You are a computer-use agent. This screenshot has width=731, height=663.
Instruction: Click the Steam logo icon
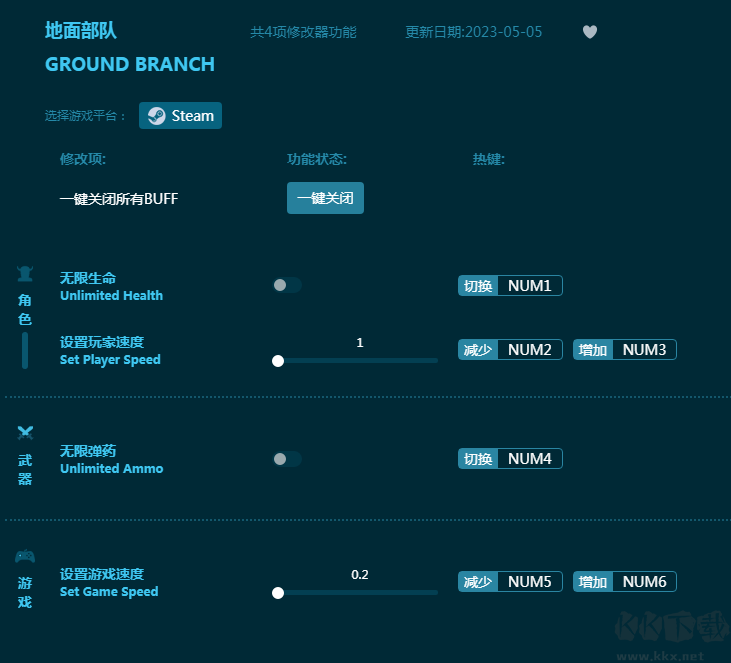pyautogui.click(x=157, y=116)
